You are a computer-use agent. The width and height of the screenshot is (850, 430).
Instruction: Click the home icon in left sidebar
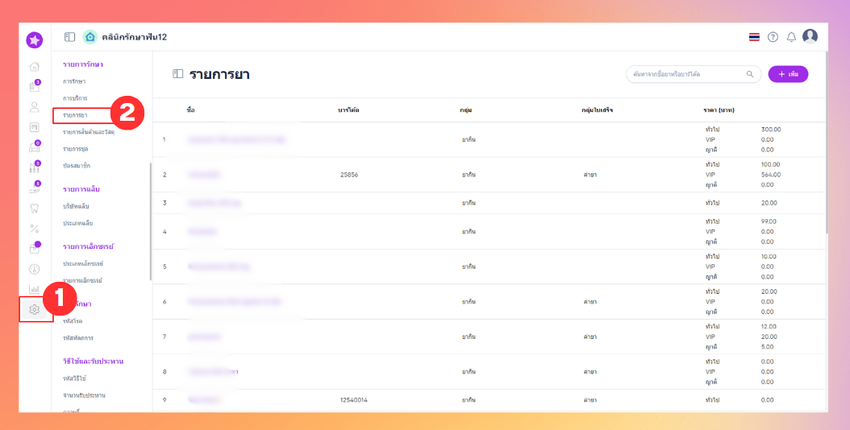[34, 67]
